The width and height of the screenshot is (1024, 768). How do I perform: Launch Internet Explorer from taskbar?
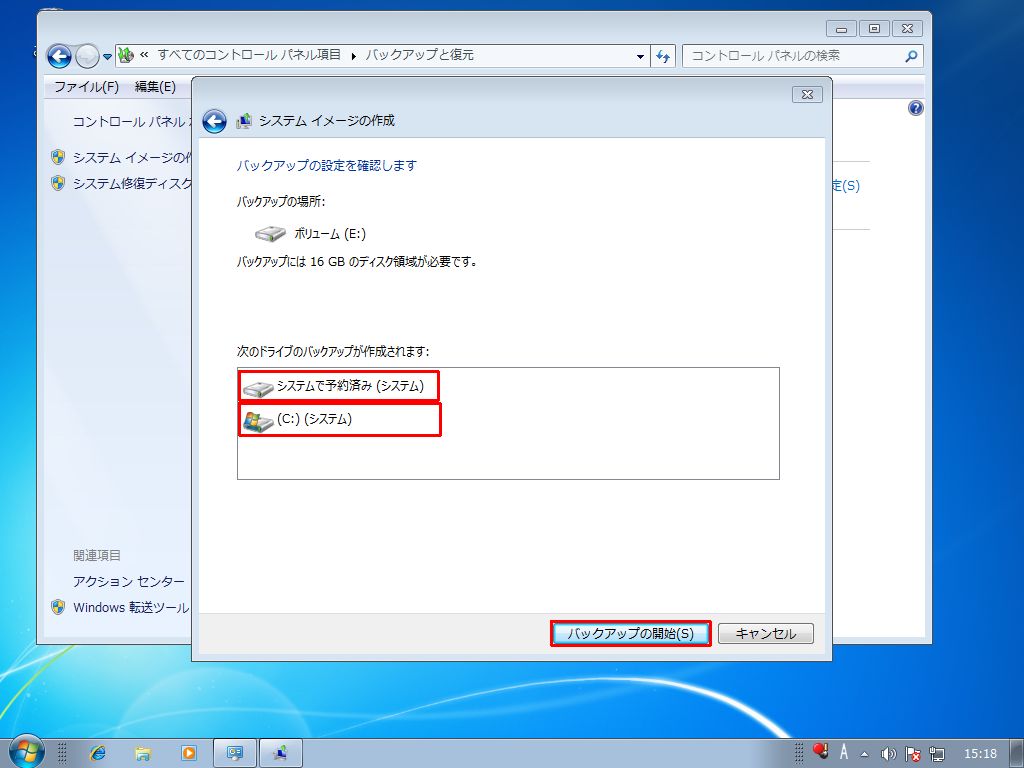click(98, 754)
